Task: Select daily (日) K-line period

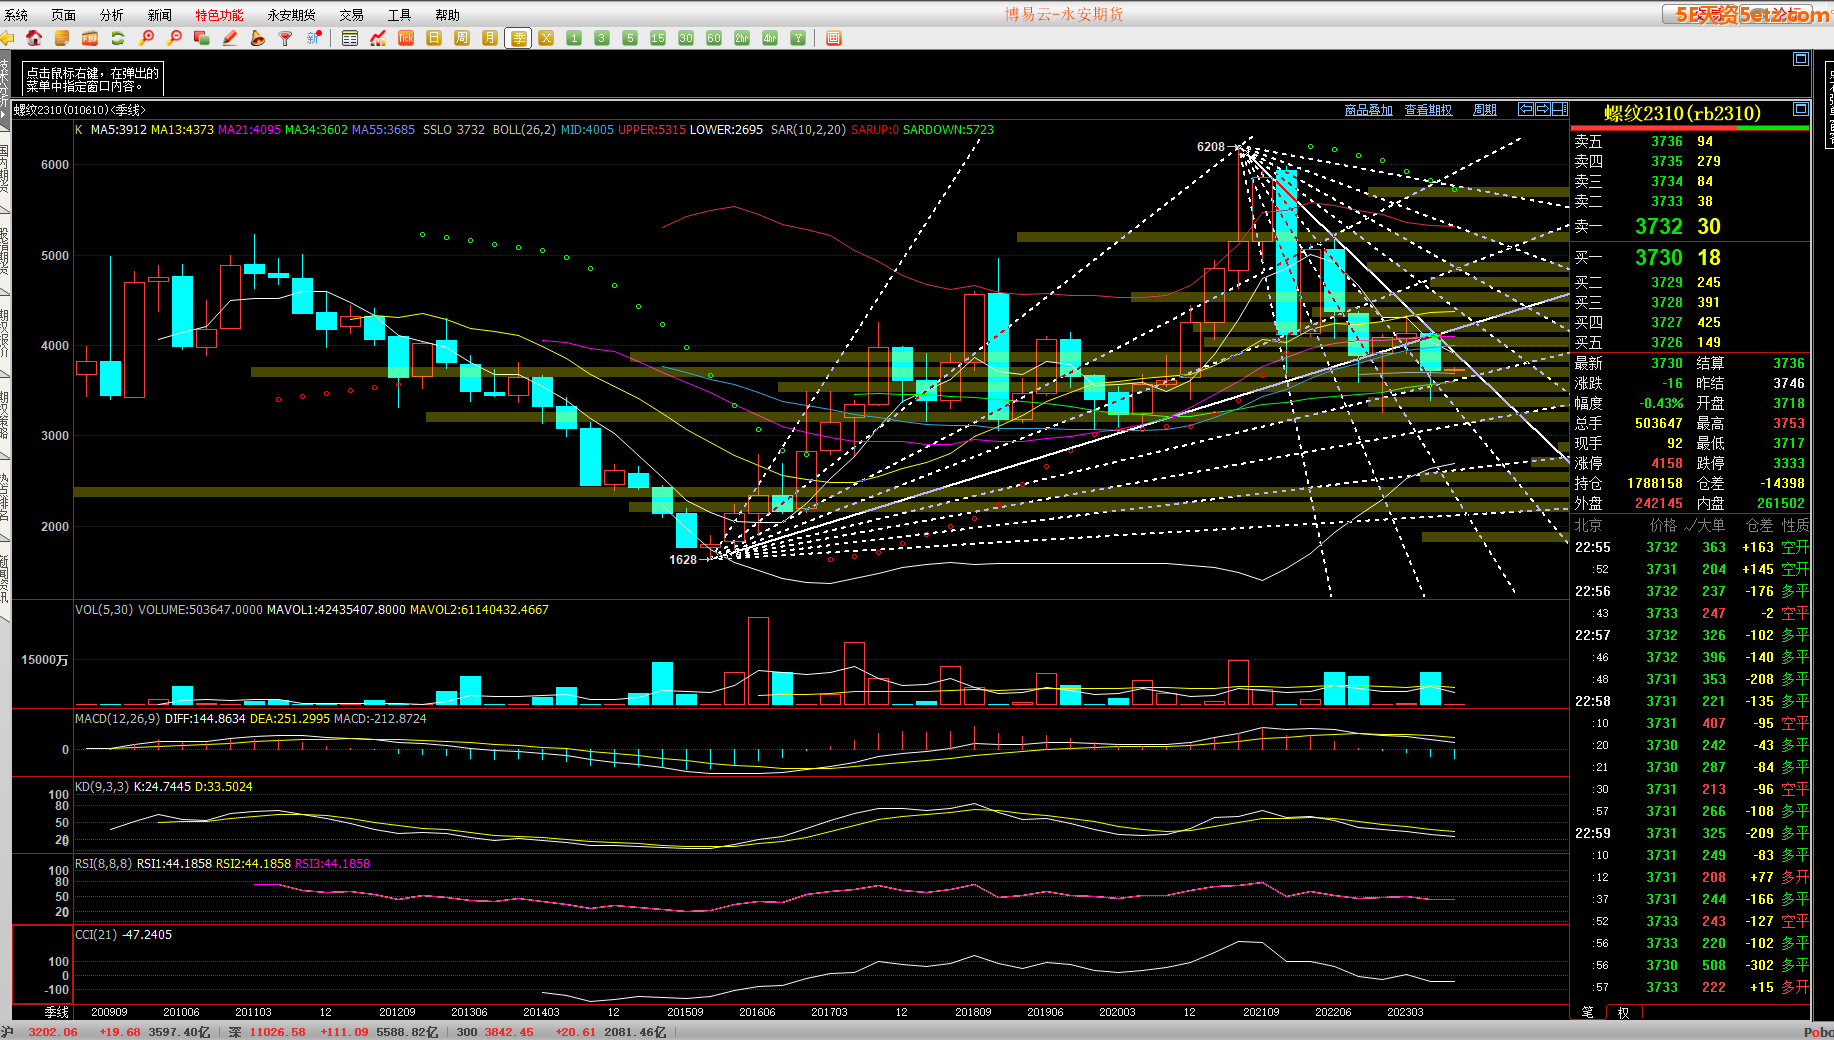Action: (x=434, y=38)
